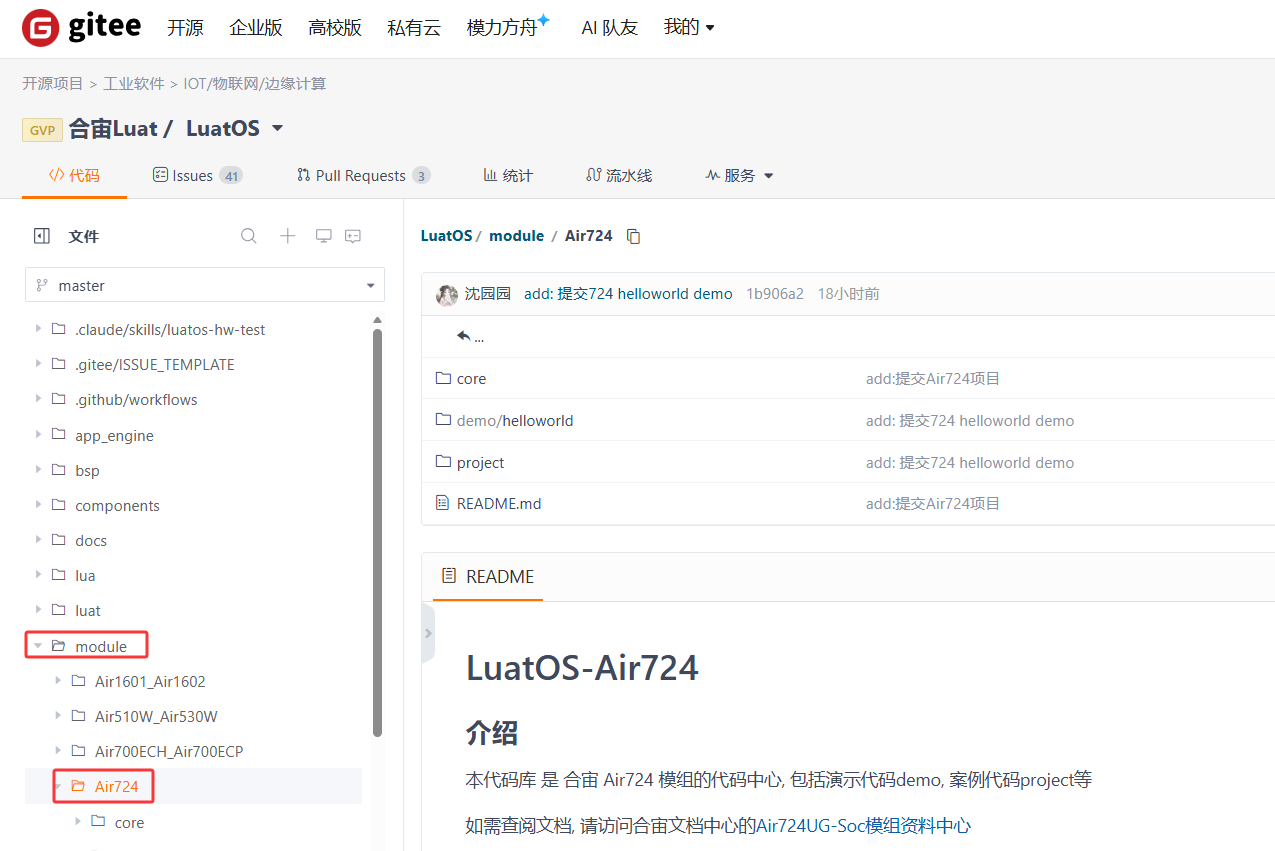Open the Pull Requests tab

363,175
